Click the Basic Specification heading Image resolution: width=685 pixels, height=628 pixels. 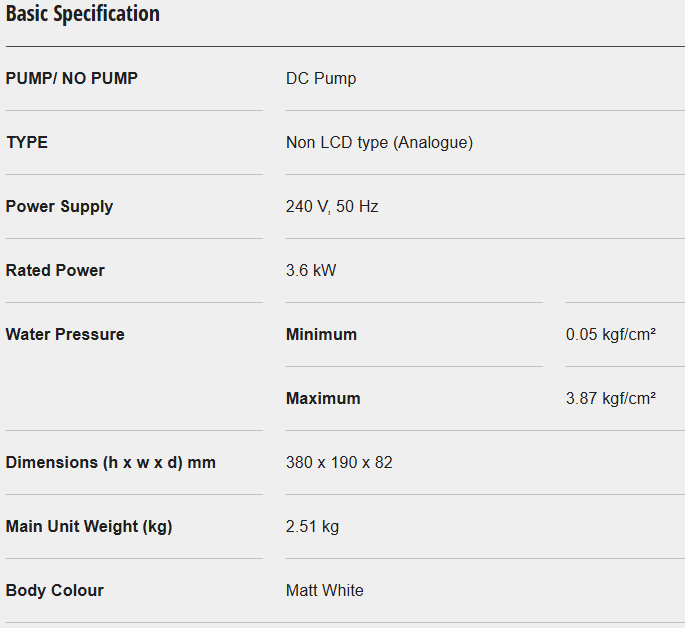click(83, 14)
